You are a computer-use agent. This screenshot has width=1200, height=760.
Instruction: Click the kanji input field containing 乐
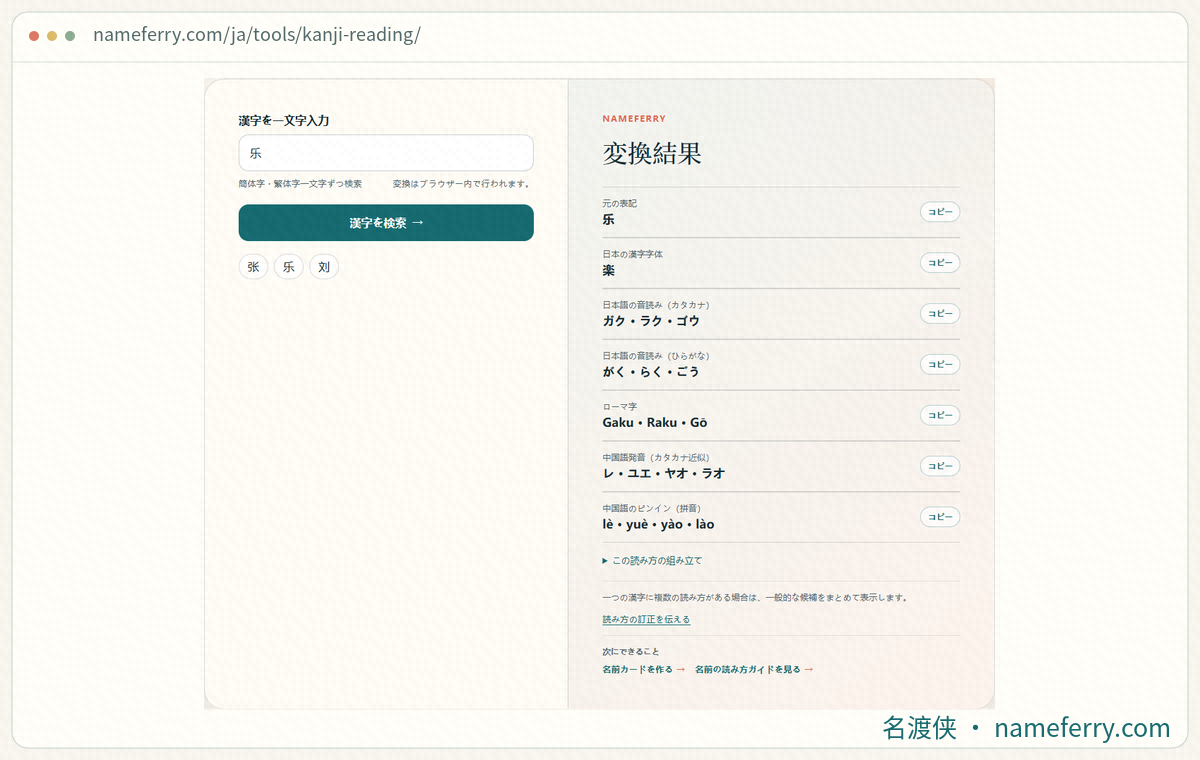(386, 153)
